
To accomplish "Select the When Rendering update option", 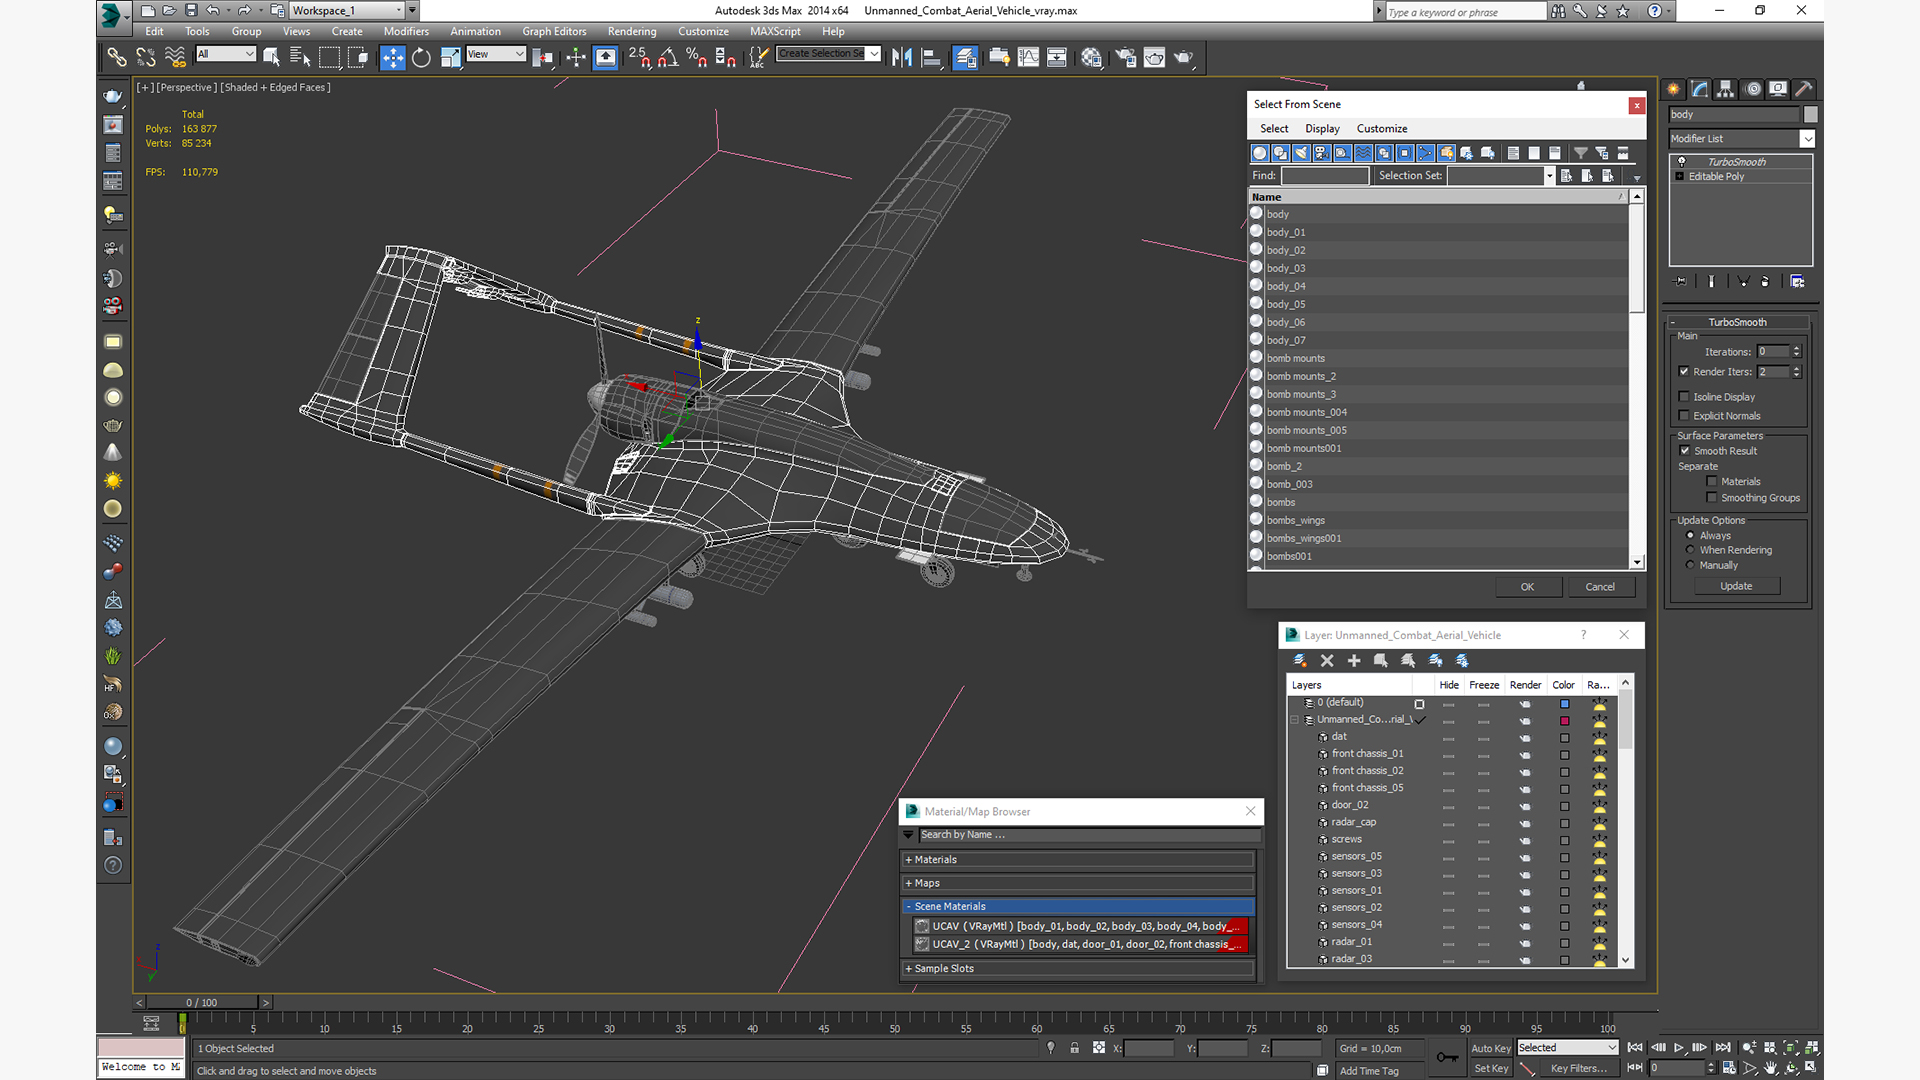I will tap(1691, 550).
